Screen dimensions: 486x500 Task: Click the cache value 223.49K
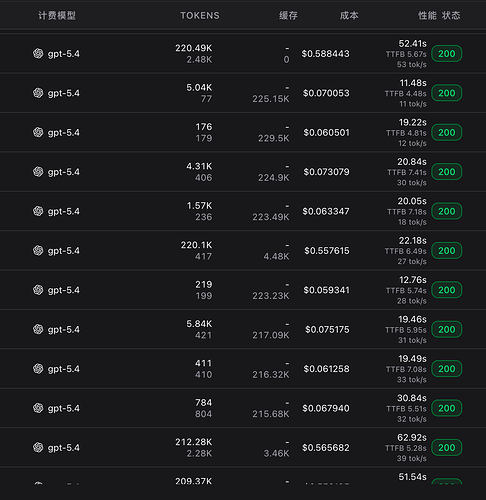271,217
